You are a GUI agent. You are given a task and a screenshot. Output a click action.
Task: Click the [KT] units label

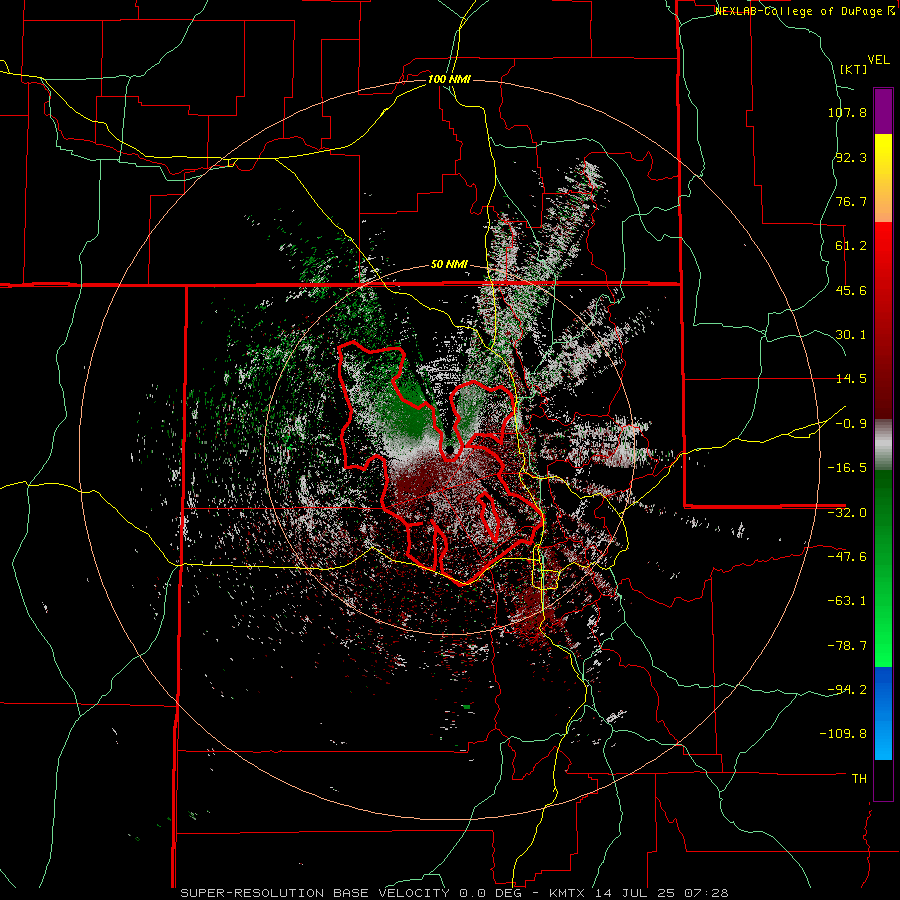click(x=853, y=69)
